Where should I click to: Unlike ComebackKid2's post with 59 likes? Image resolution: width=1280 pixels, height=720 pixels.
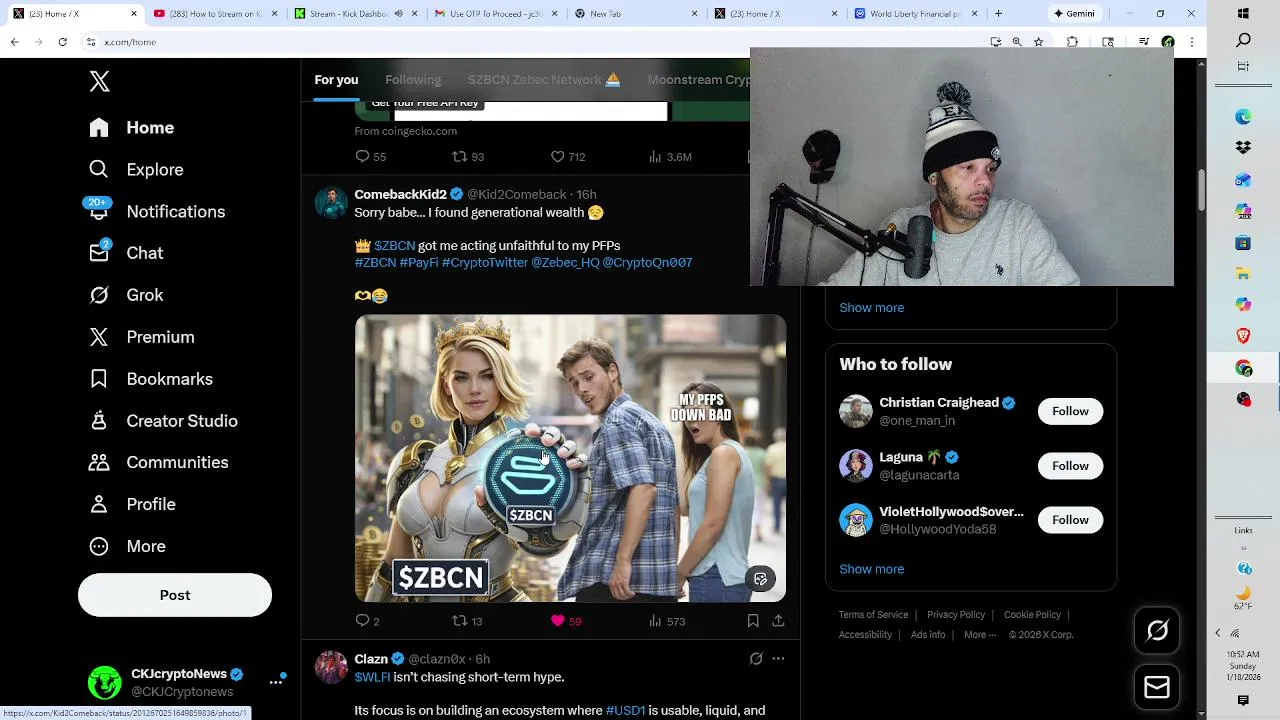(x=558, y=621)
